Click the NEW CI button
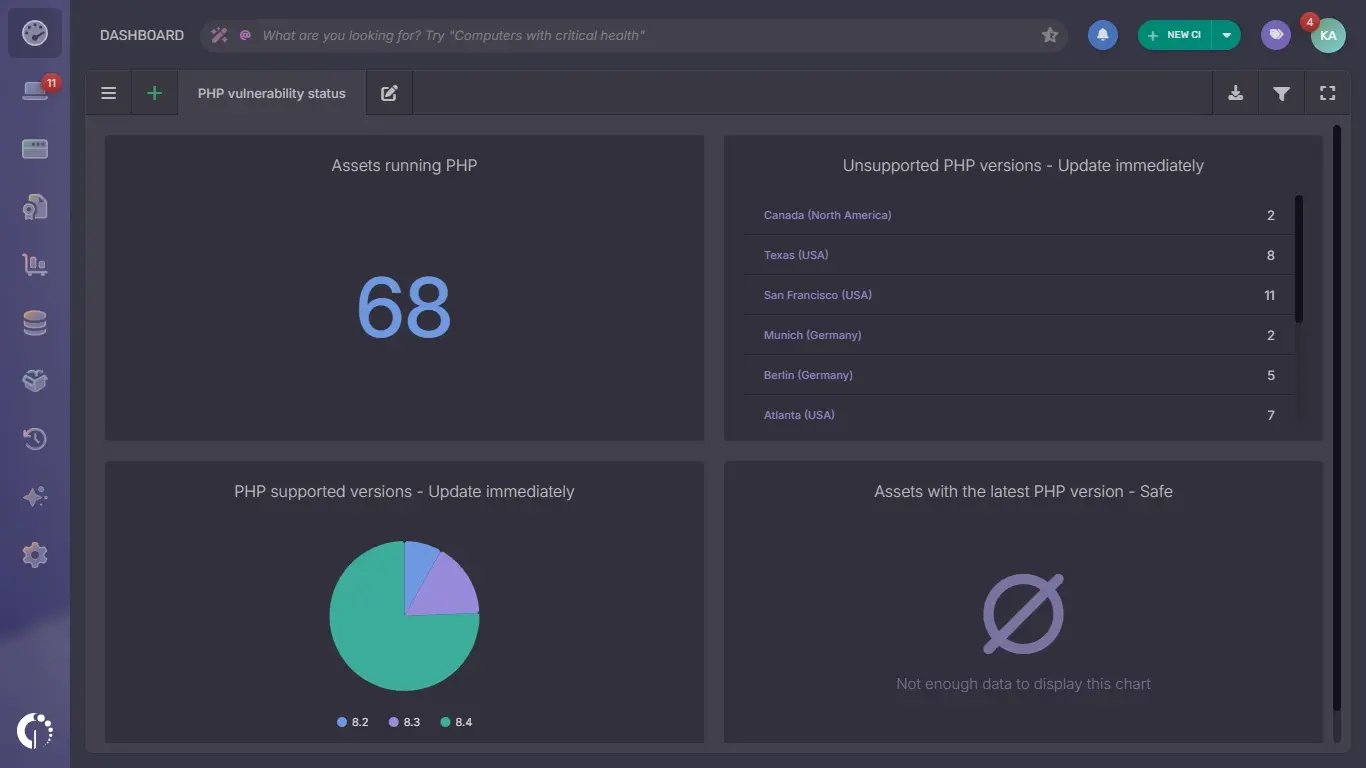Screen dimensions: 1366x768 [x=1175, y=35]
